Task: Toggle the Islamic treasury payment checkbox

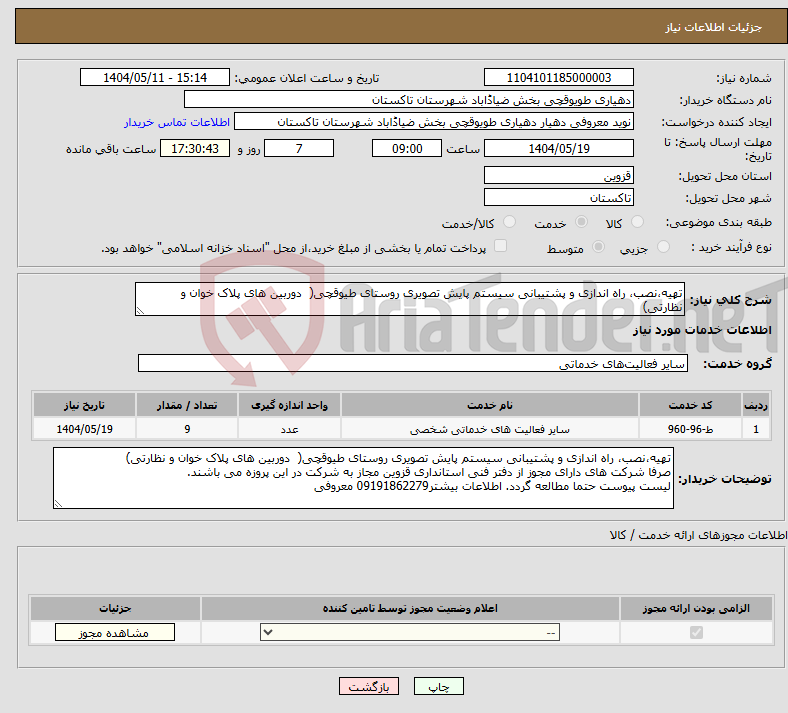Action: [x=501, y=246]
